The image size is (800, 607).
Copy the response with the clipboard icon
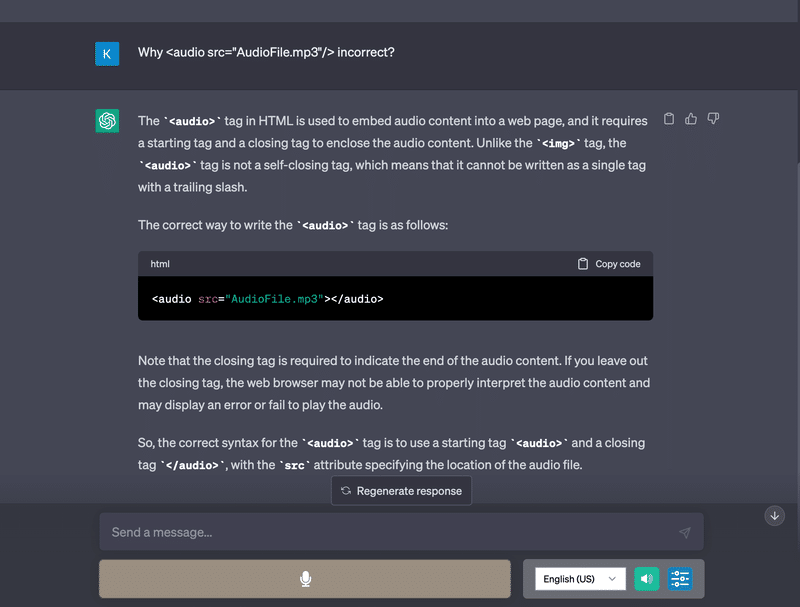click(x=669, y=119)
